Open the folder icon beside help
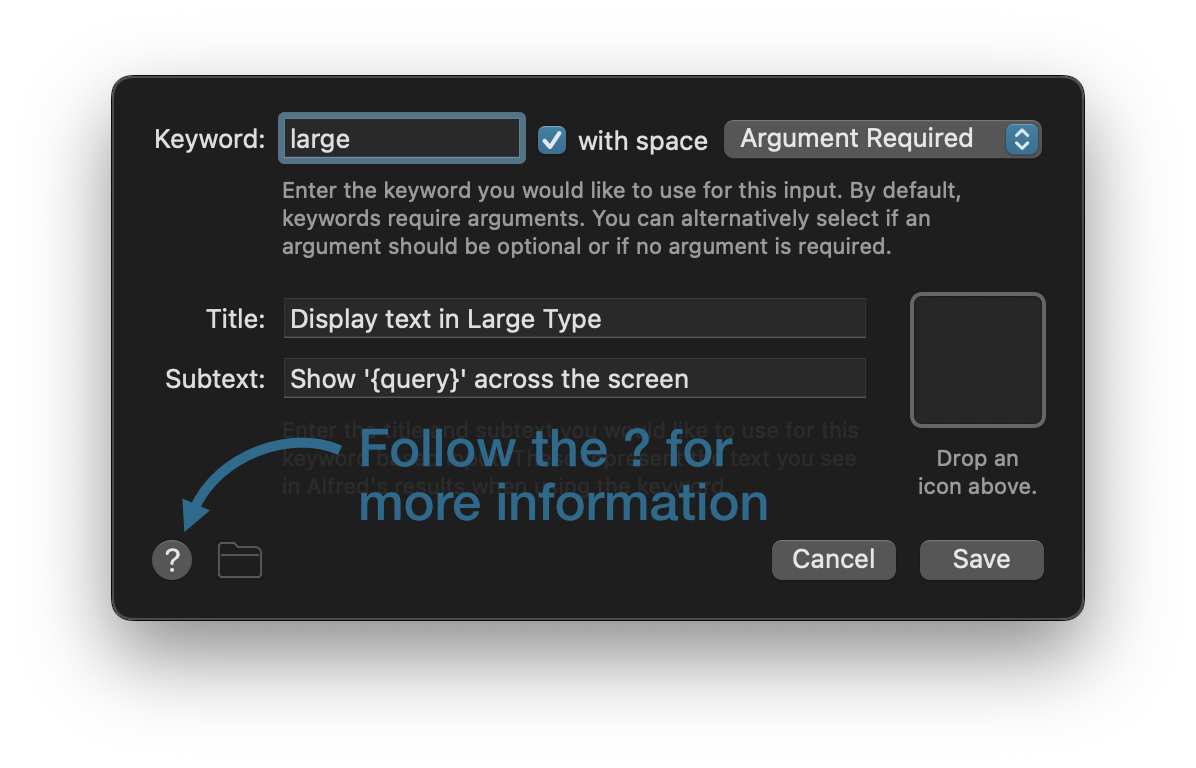Screen dimensions: 1196x768 (240, 560)
